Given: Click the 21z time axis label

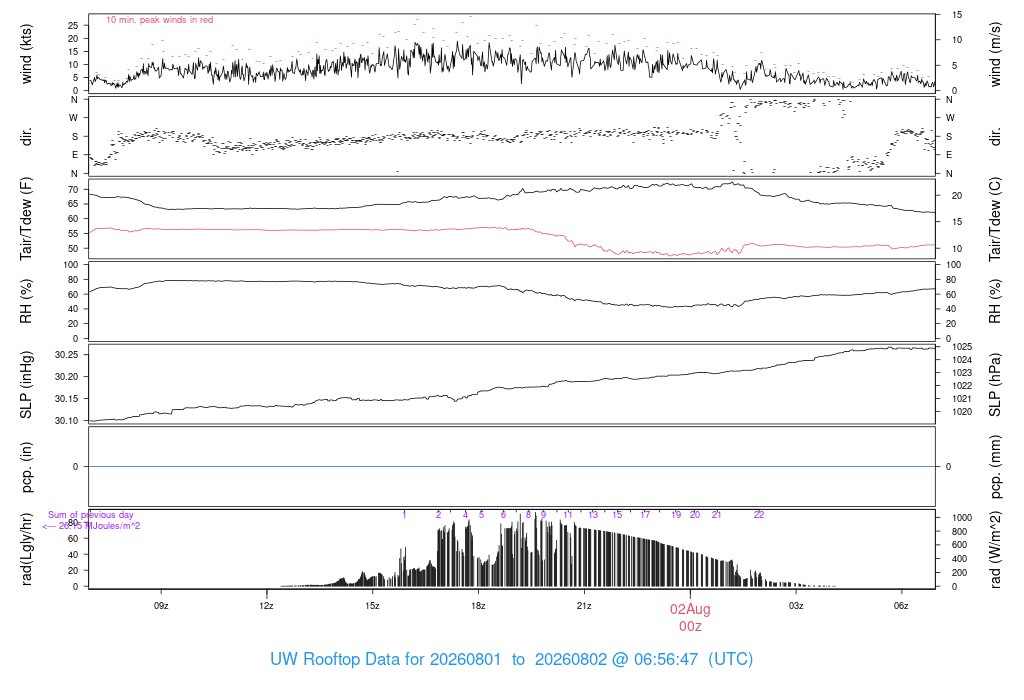Looking at the screenshot, I should [584, 606].
